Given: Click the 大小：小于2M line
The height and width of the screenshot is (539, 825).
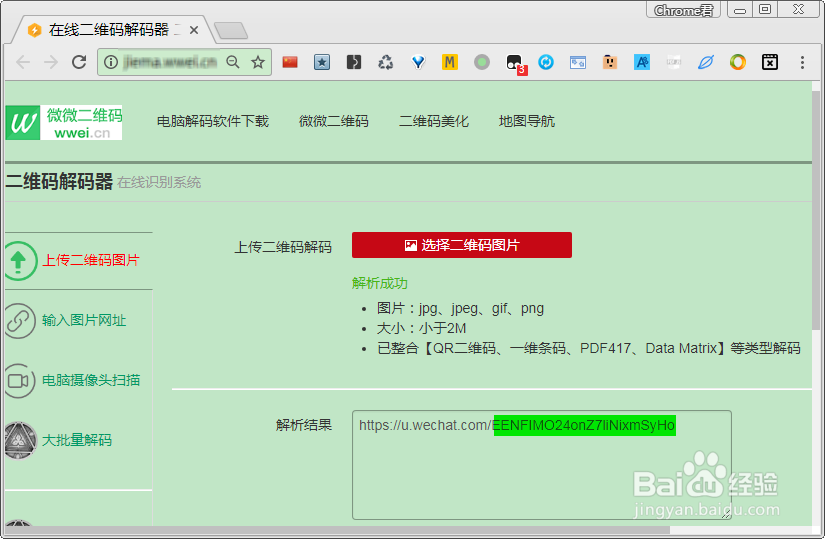Looking at the screenshot, I should (x=421, y=328).
